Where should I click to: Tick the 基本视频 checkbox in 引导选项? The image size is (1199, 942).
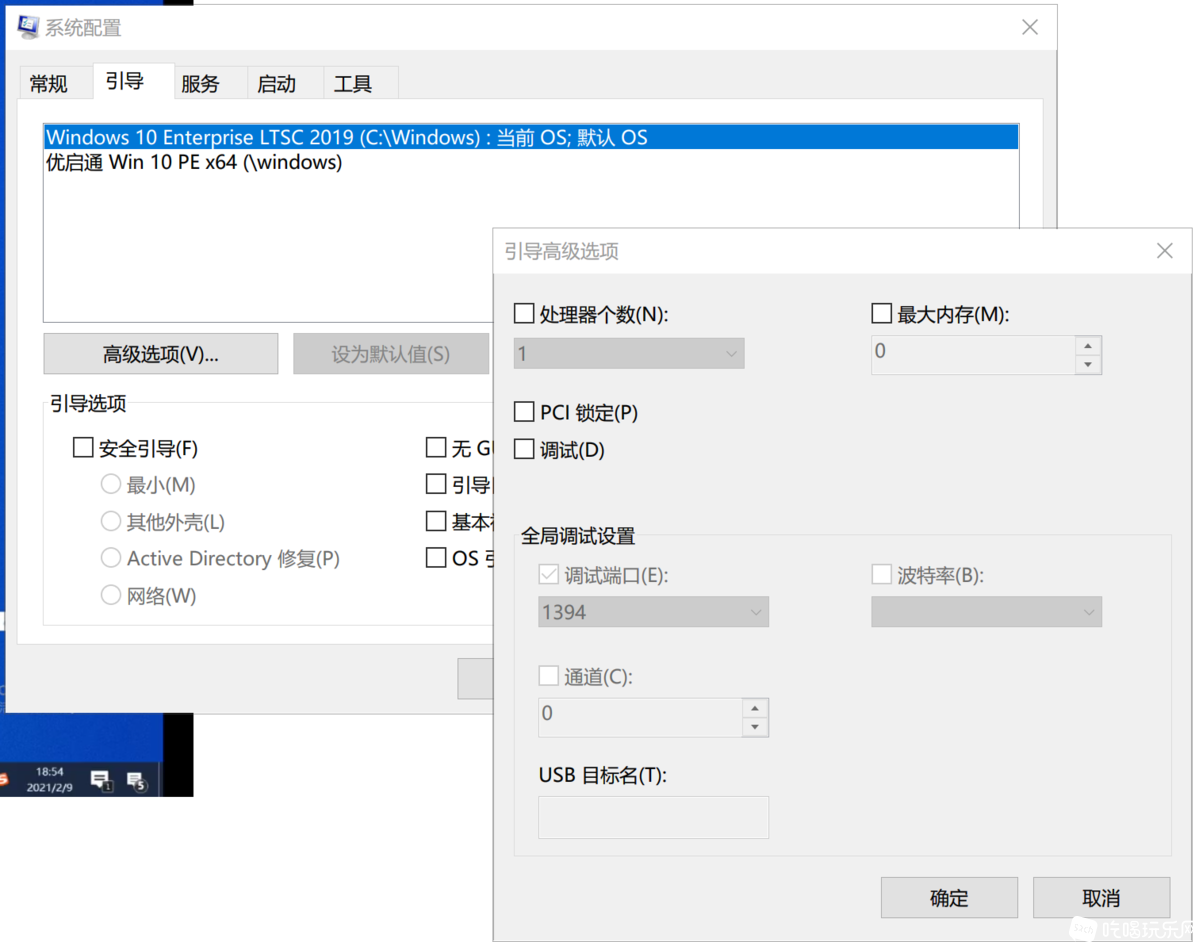[436, 521]
